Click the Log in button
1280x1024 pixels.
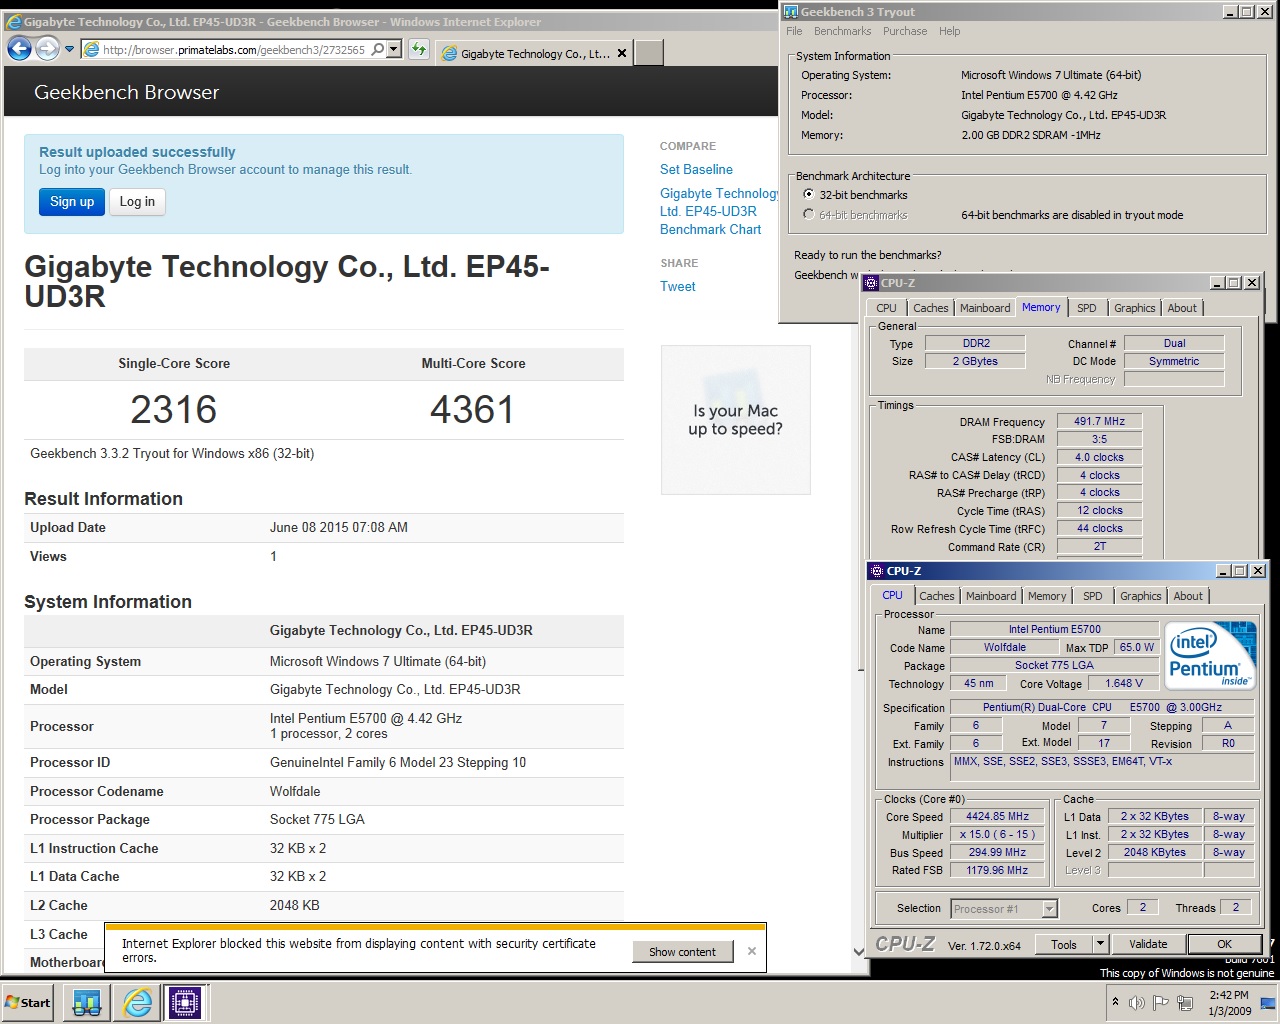(137, 202)
